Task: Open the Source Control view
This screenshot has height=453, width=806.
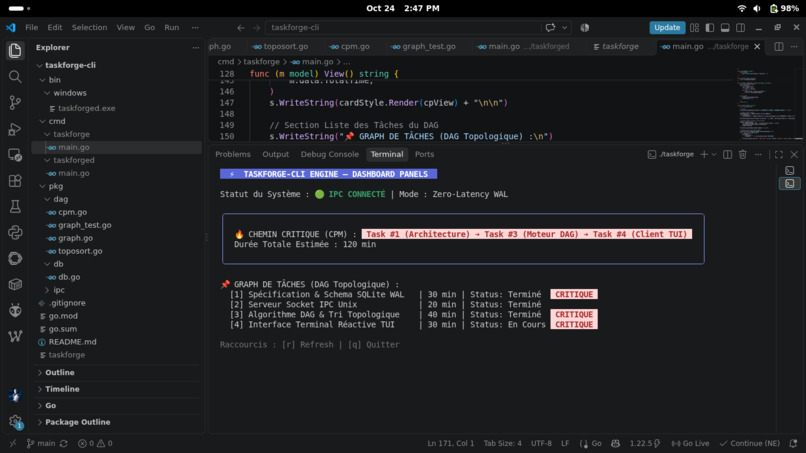Action: coord(15,102)
